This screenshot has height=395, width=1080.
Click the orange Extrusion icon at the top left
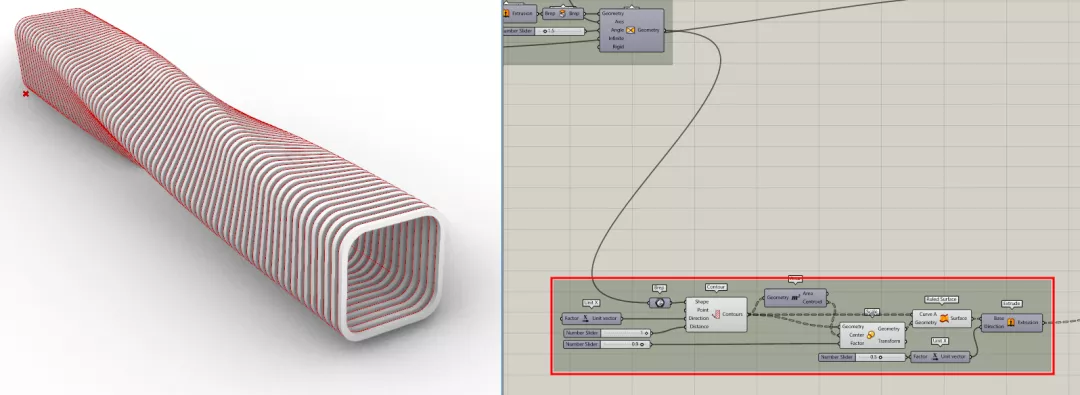(x=506, y=13)
